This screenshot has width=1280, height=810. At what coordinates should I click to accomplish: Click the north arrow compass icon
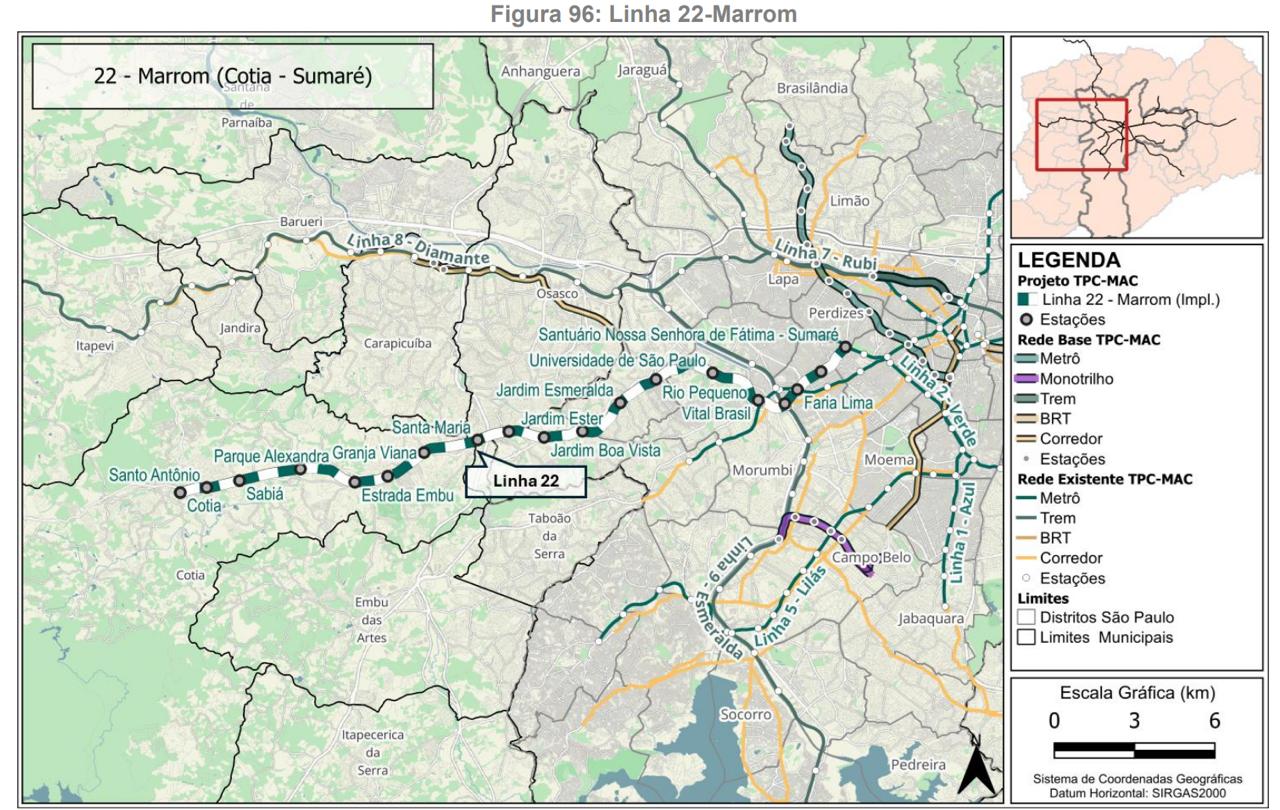tap(979, 768)
